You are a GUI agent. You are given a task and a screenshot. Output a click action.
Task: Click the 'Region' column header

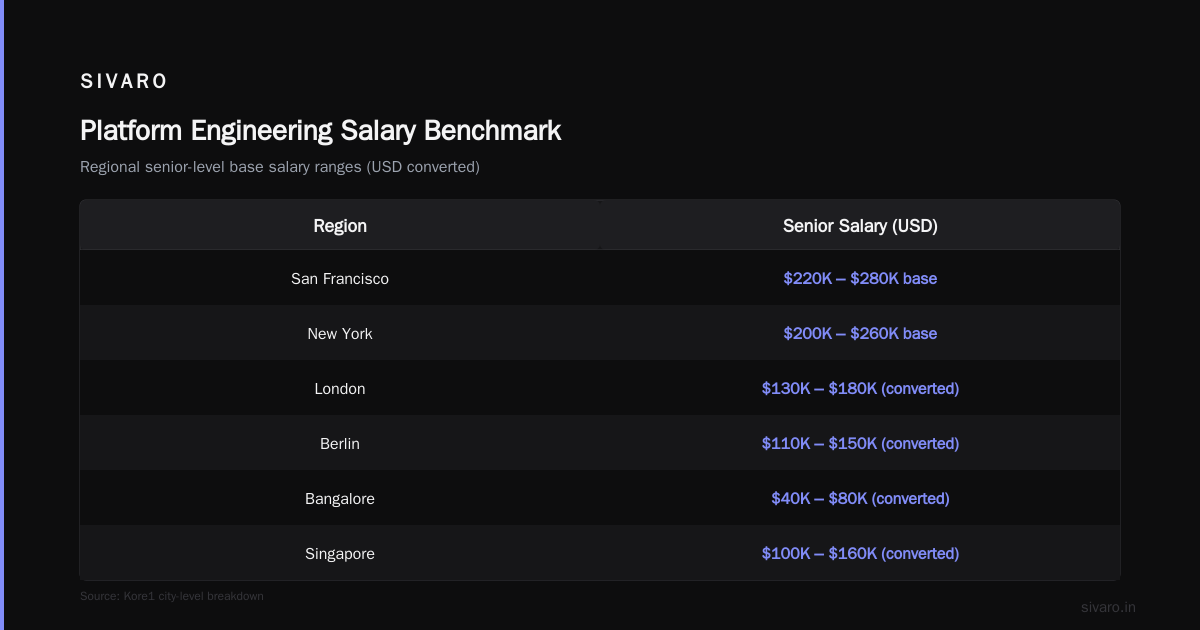click(340, 226)
